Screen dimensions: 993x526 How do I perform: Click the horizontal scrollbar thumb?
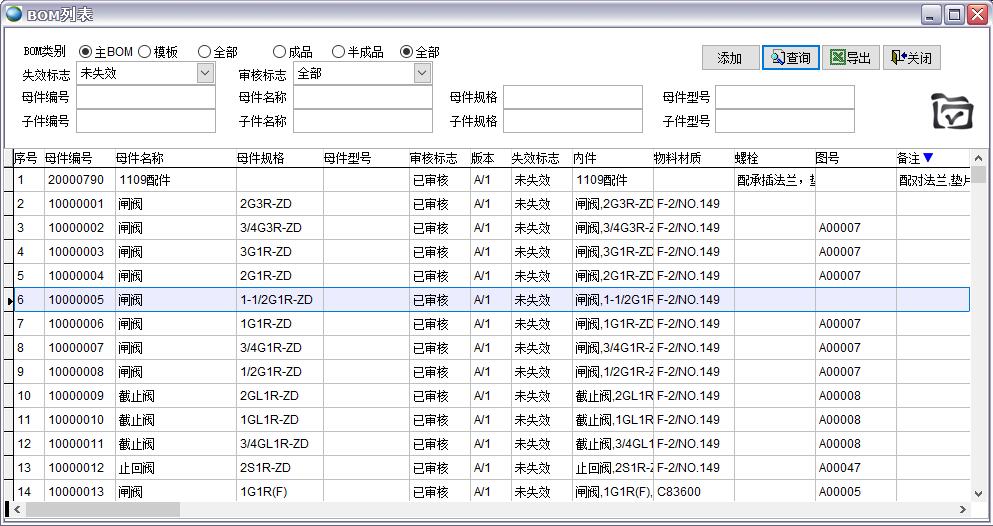(100, 510)
